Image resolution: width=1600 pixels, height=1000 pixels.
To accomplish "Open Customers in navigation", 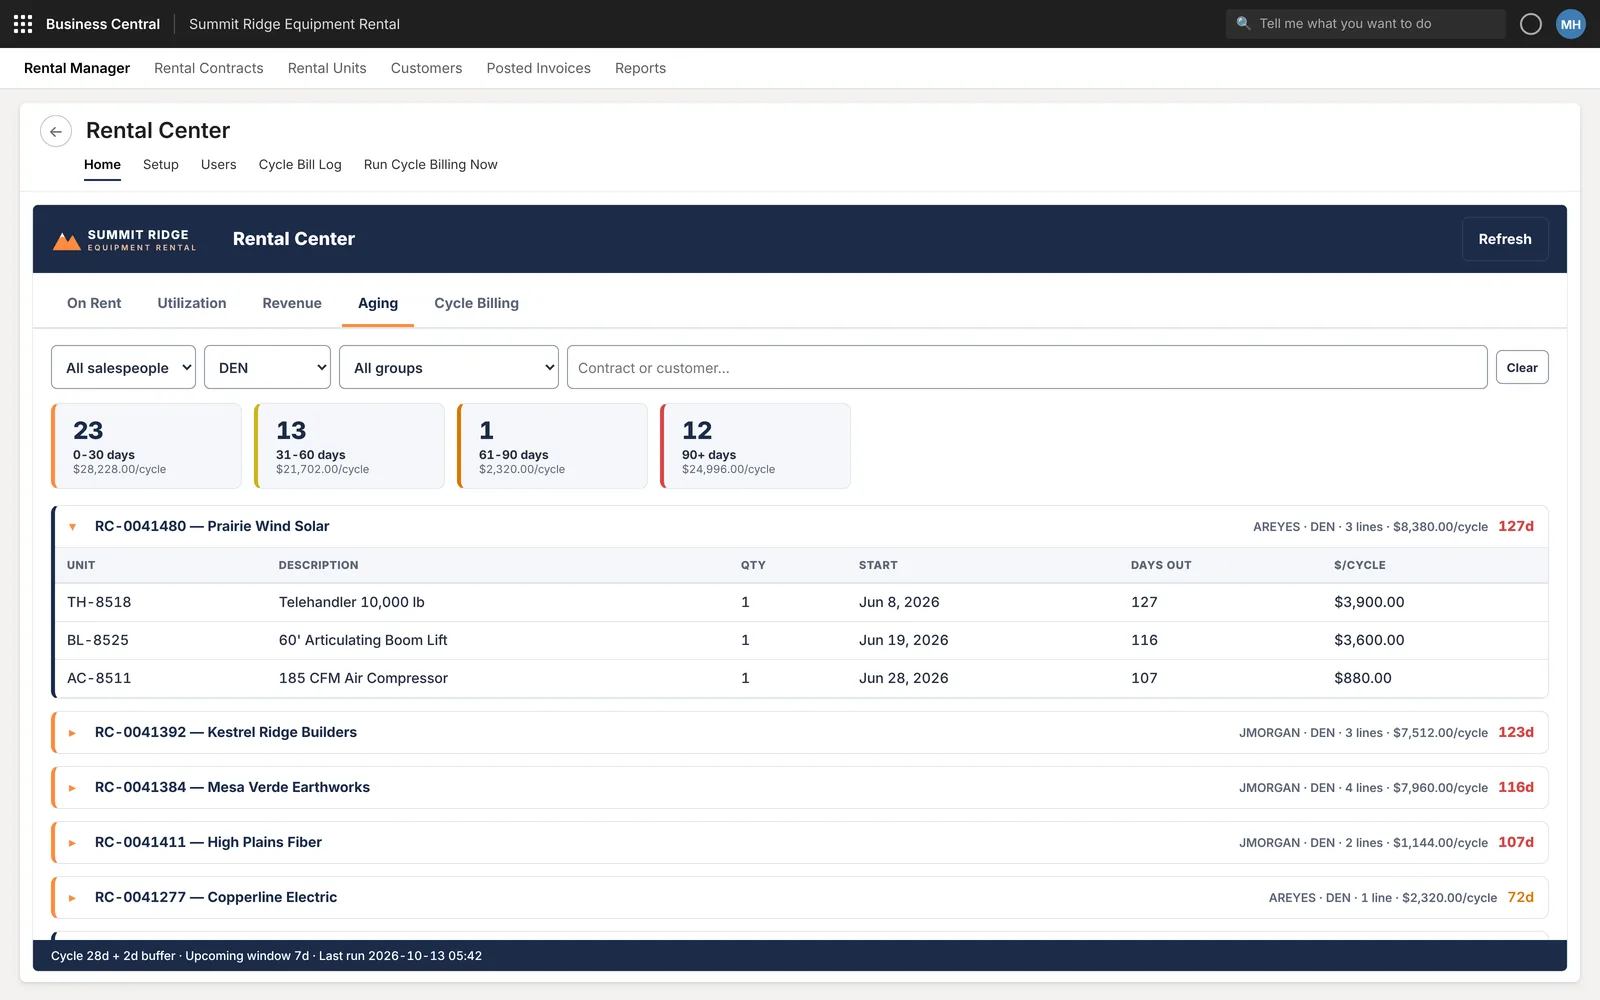I will tap(426, 68).
